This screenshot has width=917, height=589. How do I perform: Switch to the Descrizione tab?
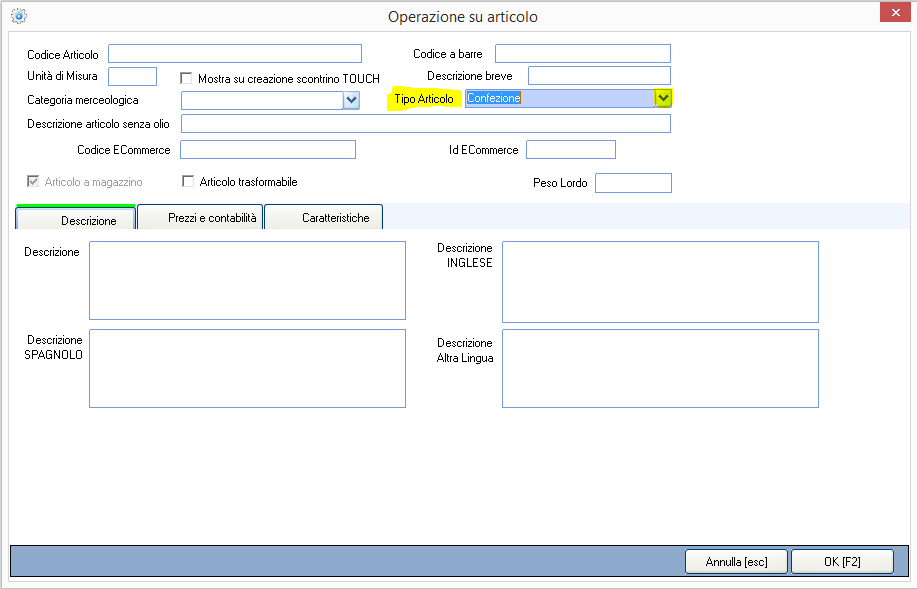[x=76, y=218]
